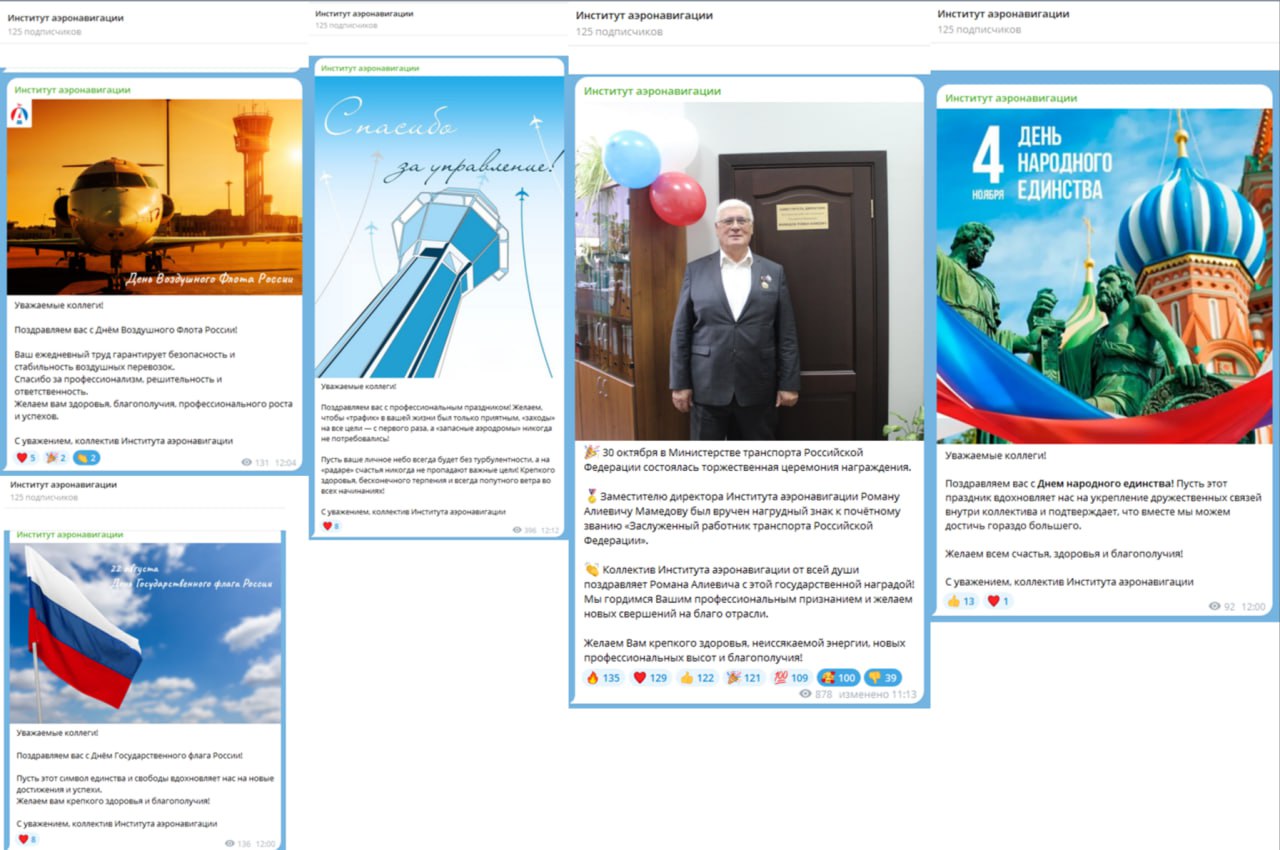Click the party popper reaction showing 2
Image resolution: width=1280 pixels, height=850 pixels.
pyautogui.click(x=57, y=458)
